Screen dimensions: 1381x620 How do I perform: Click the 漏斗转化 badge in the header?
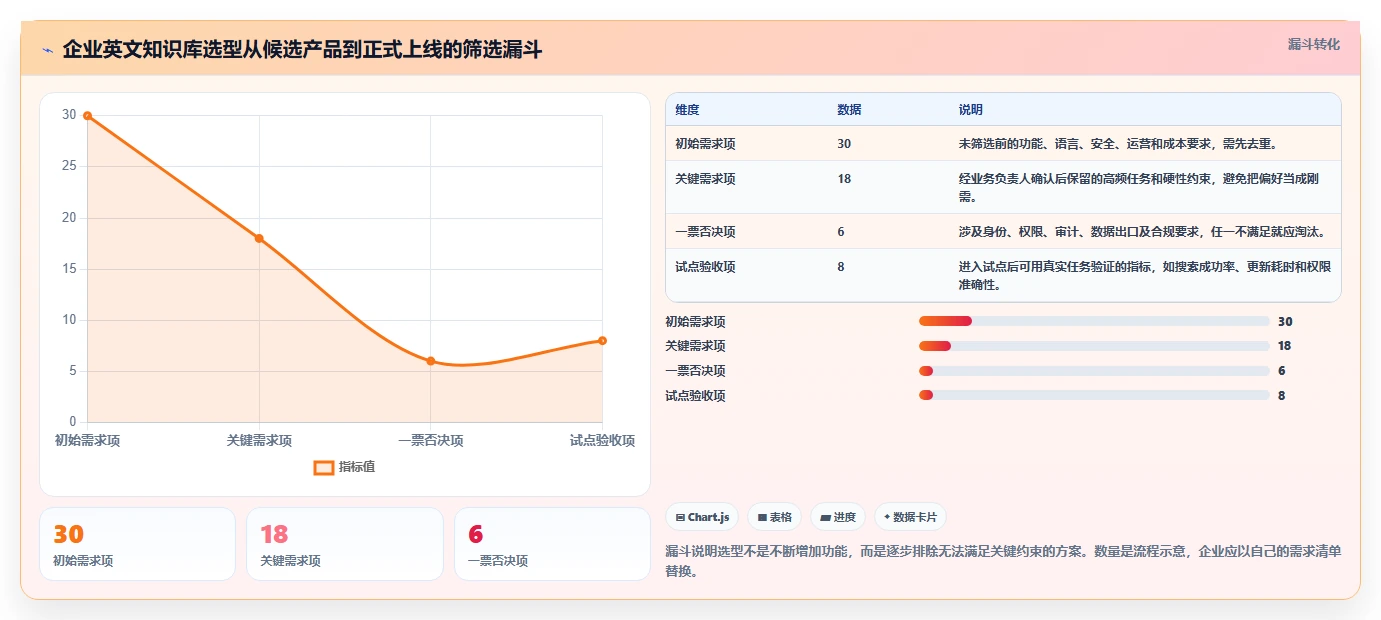click(1313, 44)
